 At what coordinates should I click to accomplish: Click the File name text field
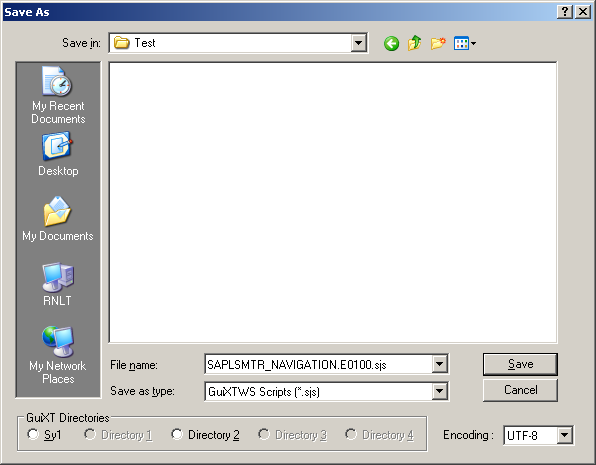click(319, 365)
